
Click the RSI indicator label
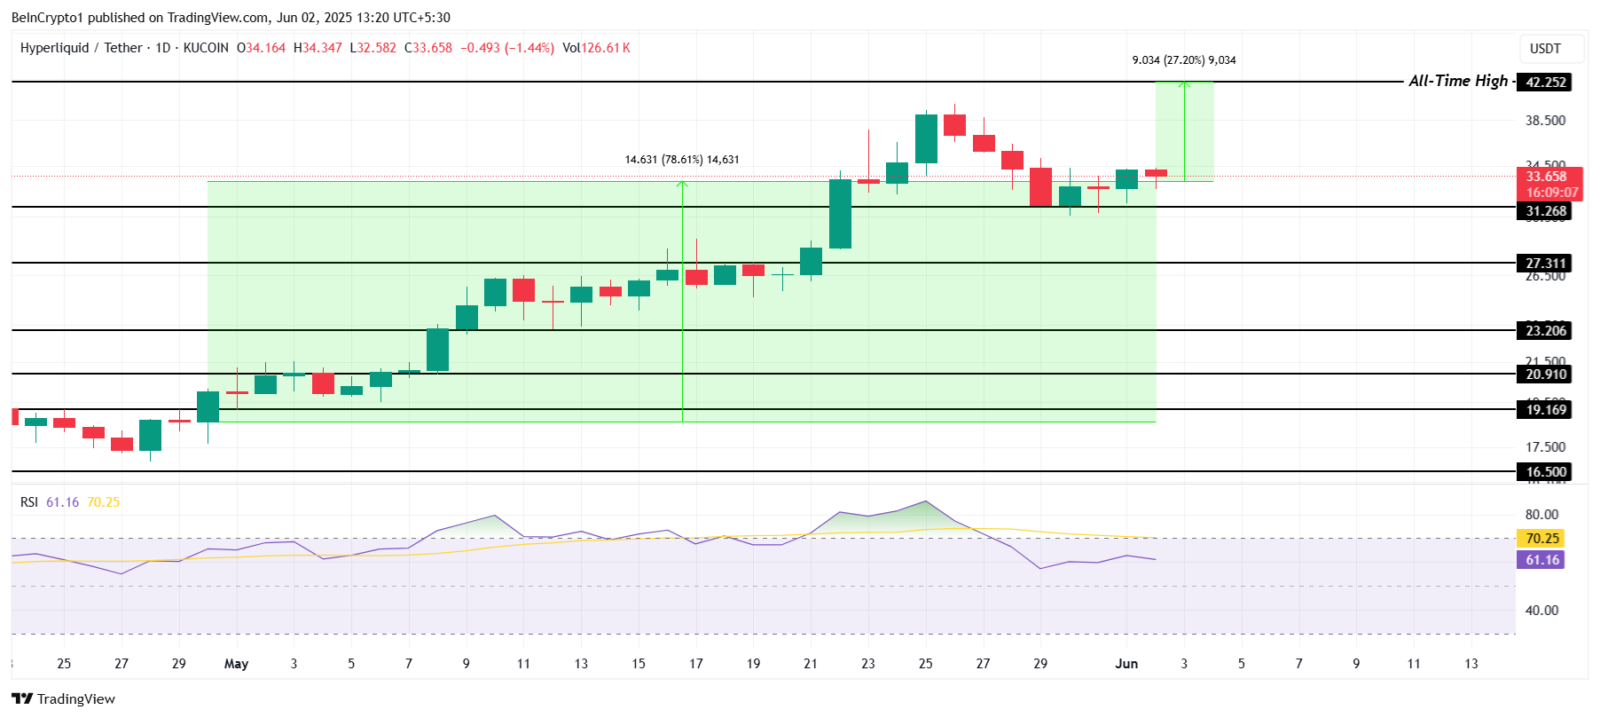coord(29,502)
